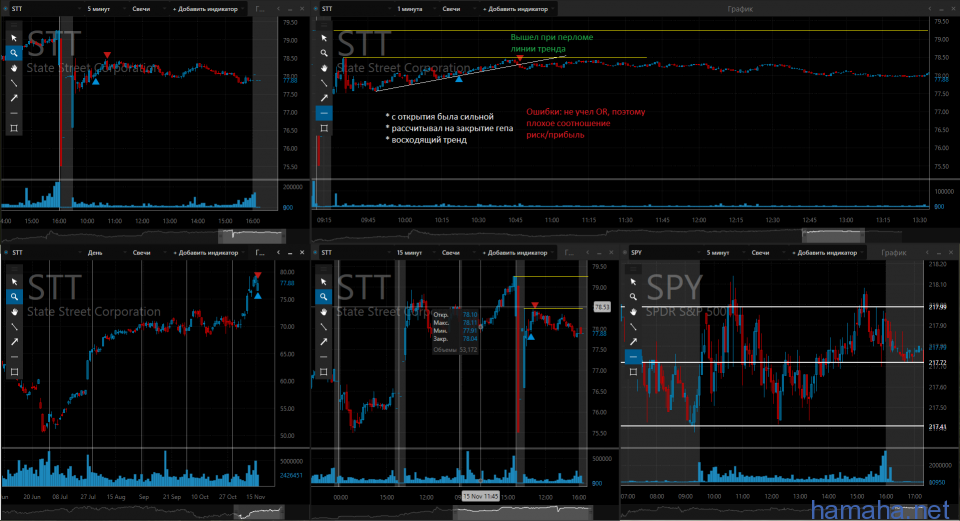Select hand tool in STT 15 минут chart
Image resolution: width=960 pixels, height=521 pixels.
323,312
